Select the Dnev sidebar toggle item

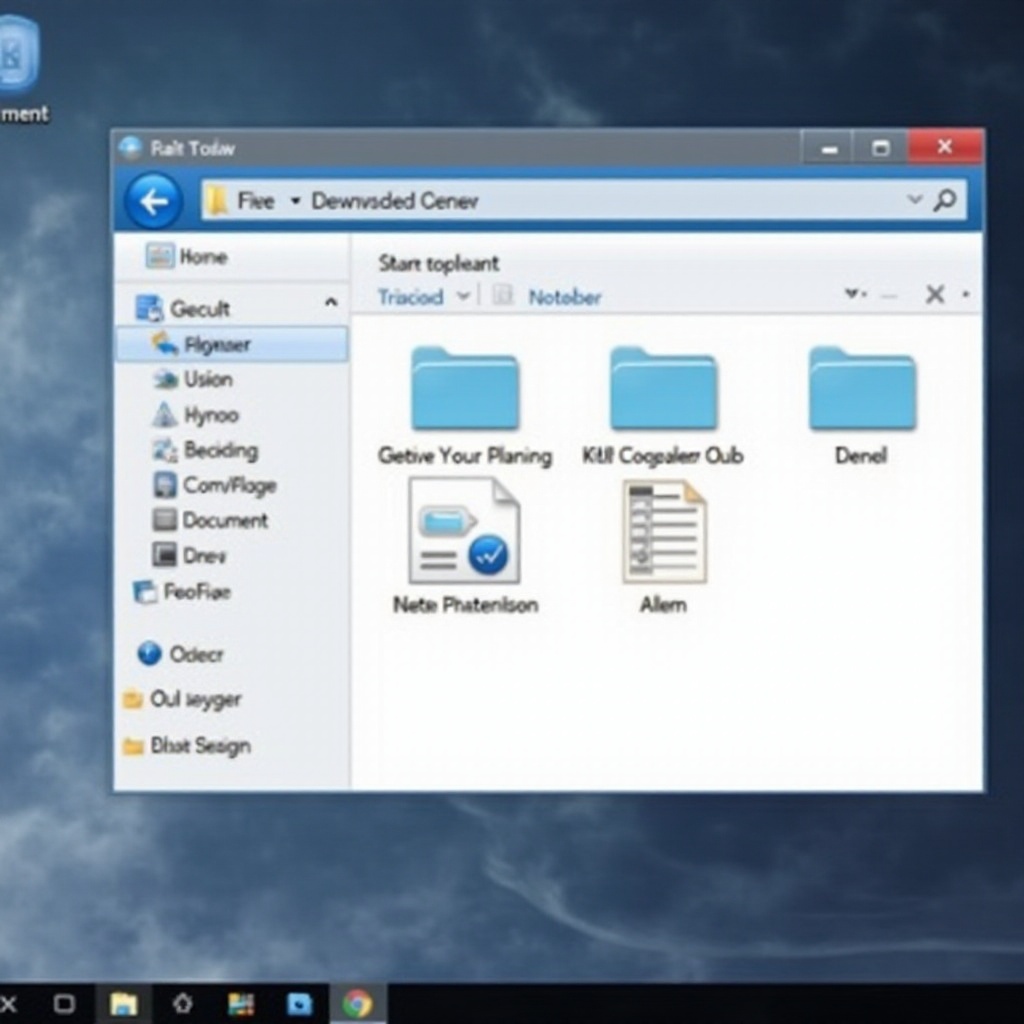coord(200,555)
